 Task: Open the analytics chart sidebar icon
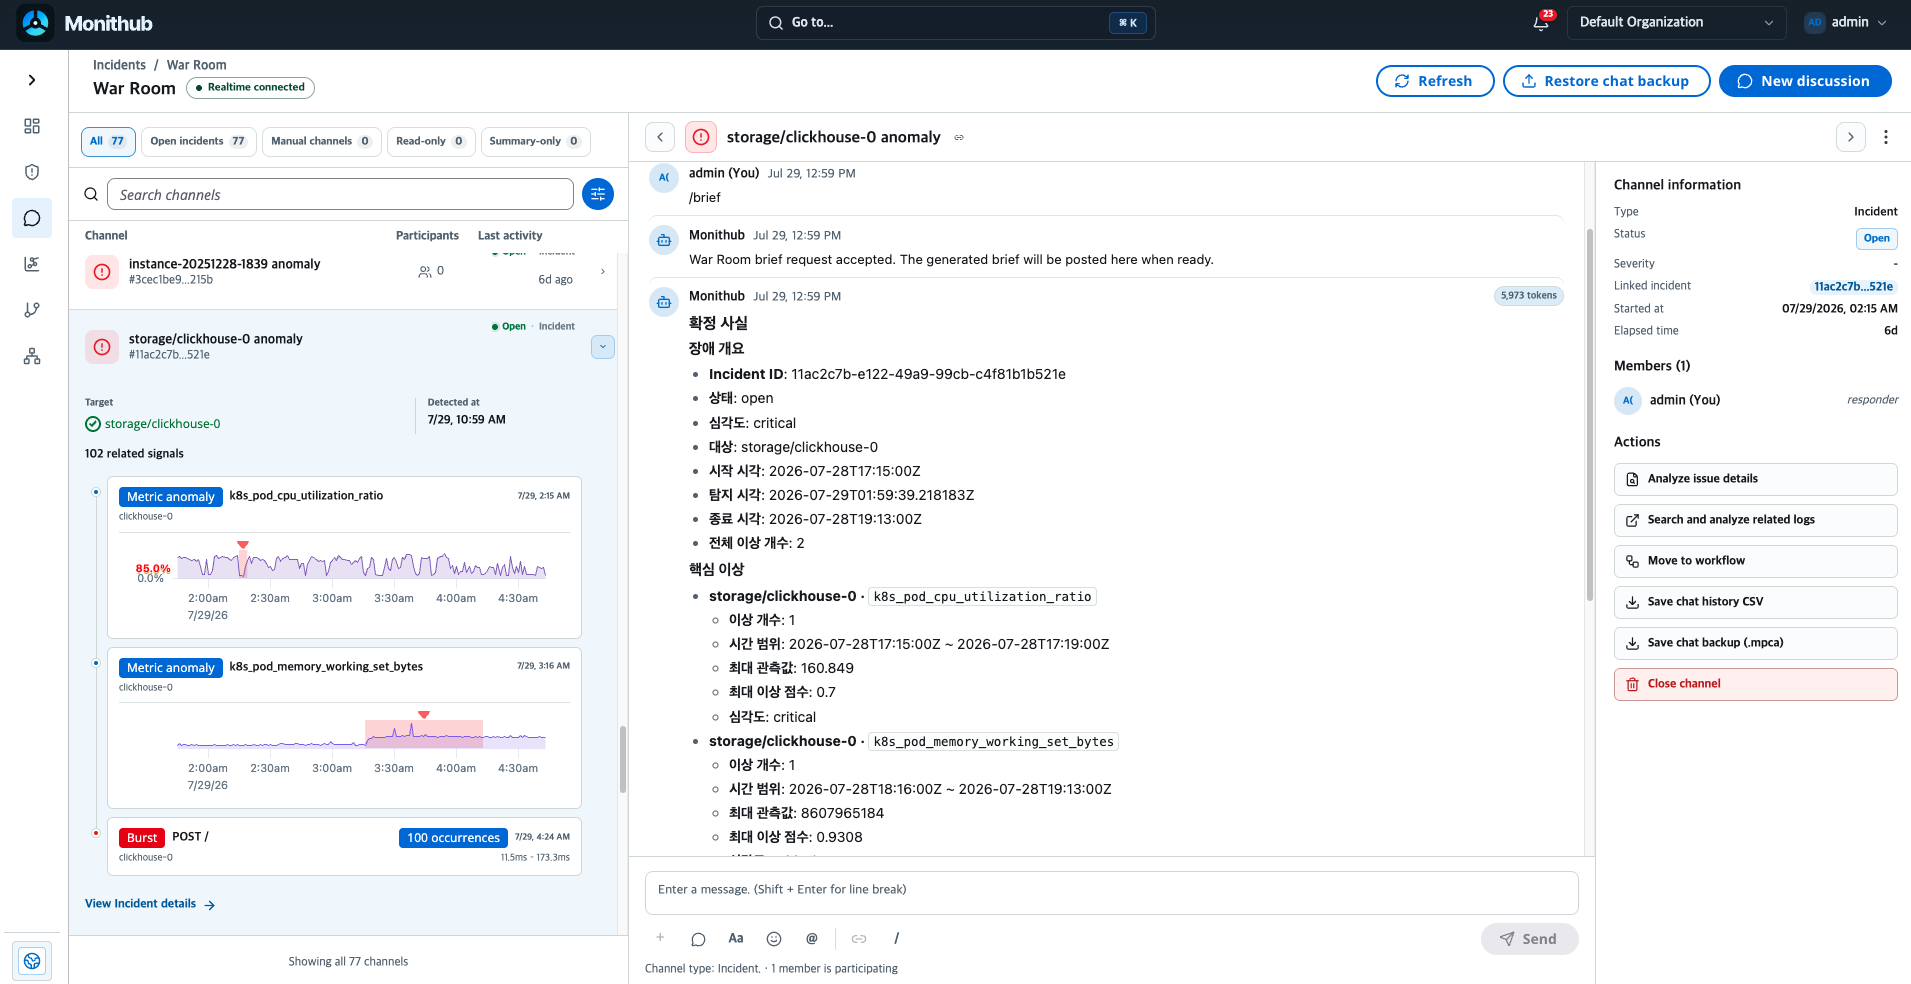coord(32,264)
